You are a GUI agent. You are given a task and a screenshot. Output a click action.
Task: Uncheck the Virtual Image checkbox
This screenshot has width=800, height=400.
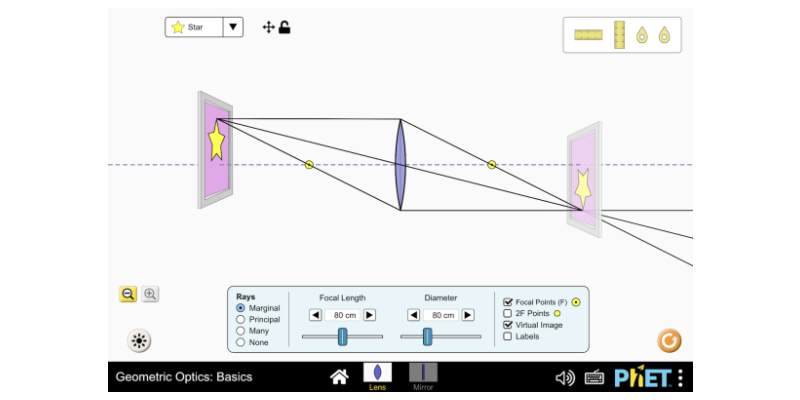508,325
